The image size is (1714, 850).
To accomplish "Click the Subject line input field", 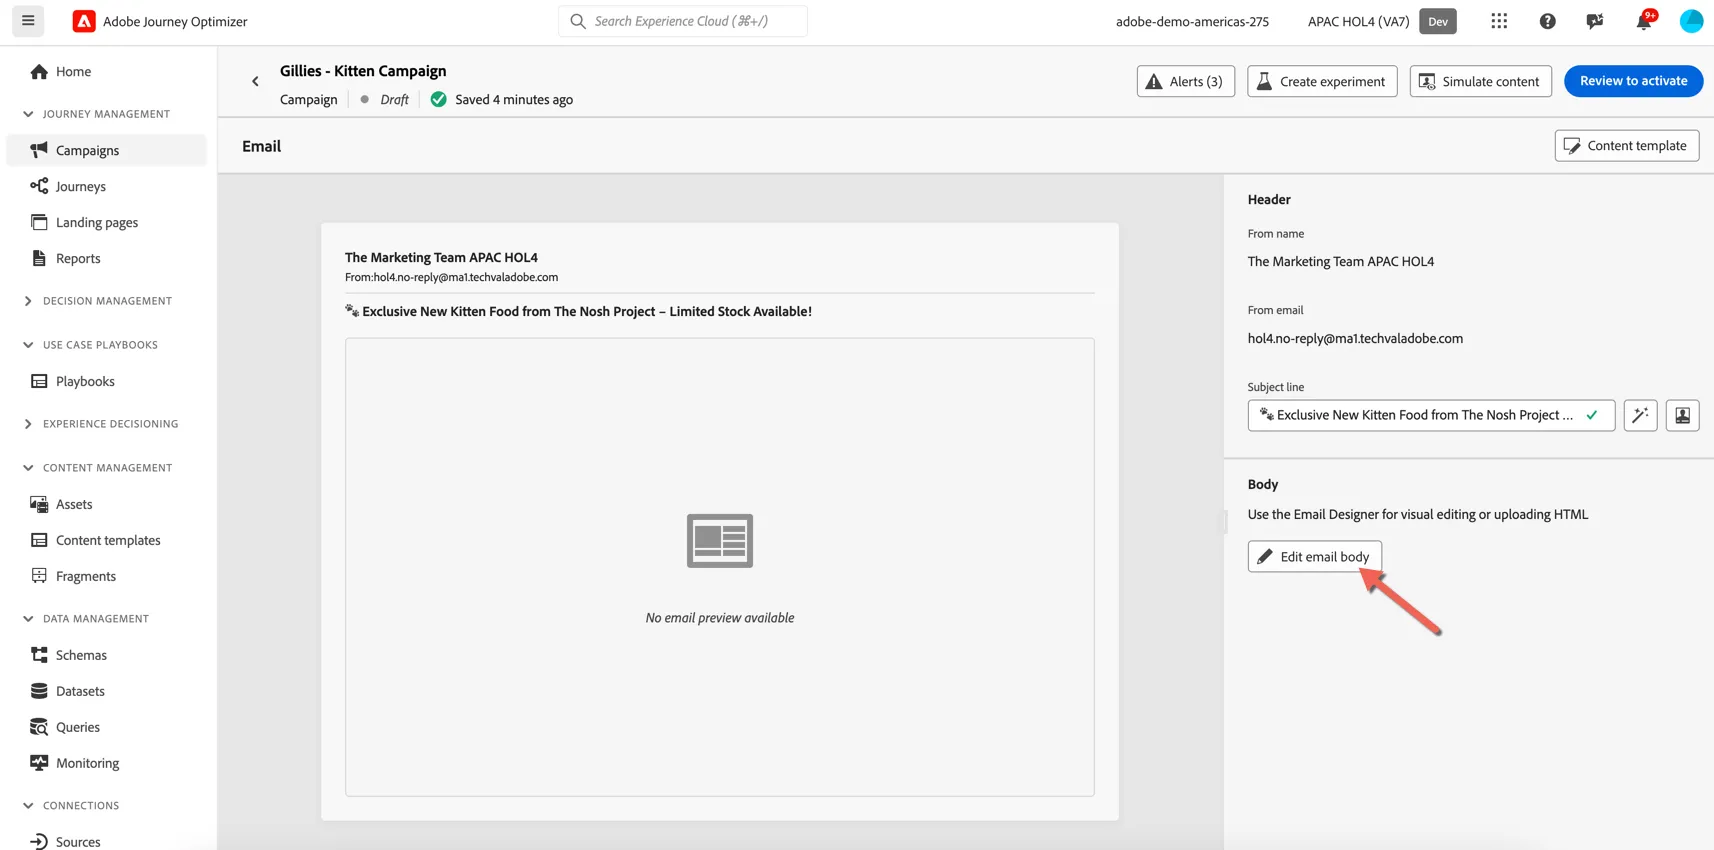I will click(x=1430, y=415).
